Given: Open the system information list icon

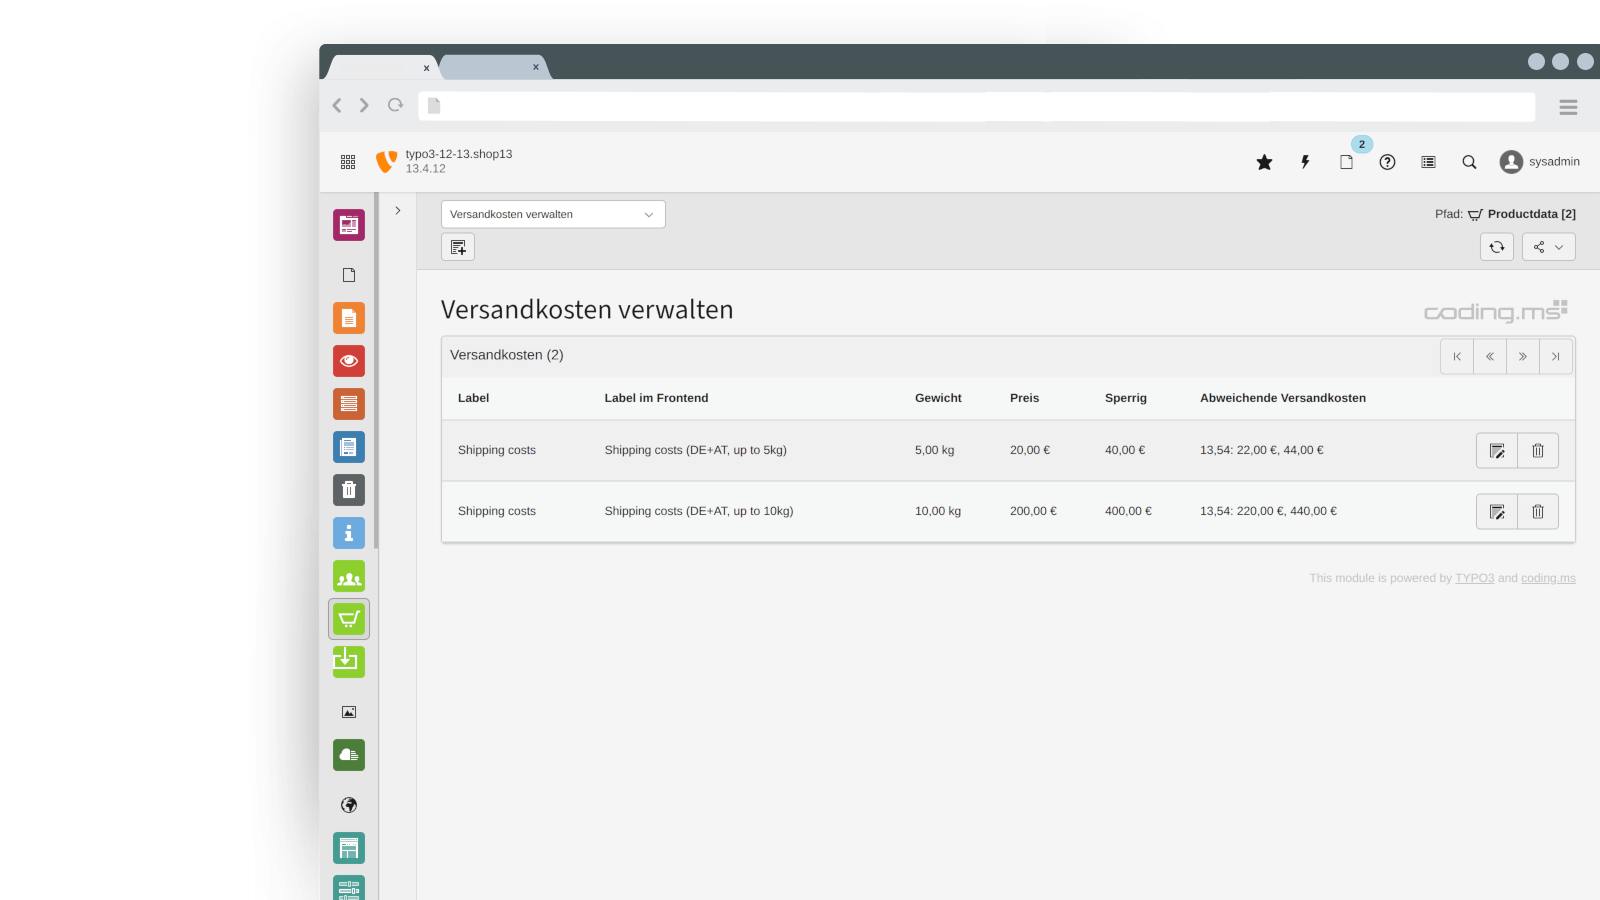Looking at the screenshot, I should (x=1428, y=162).
